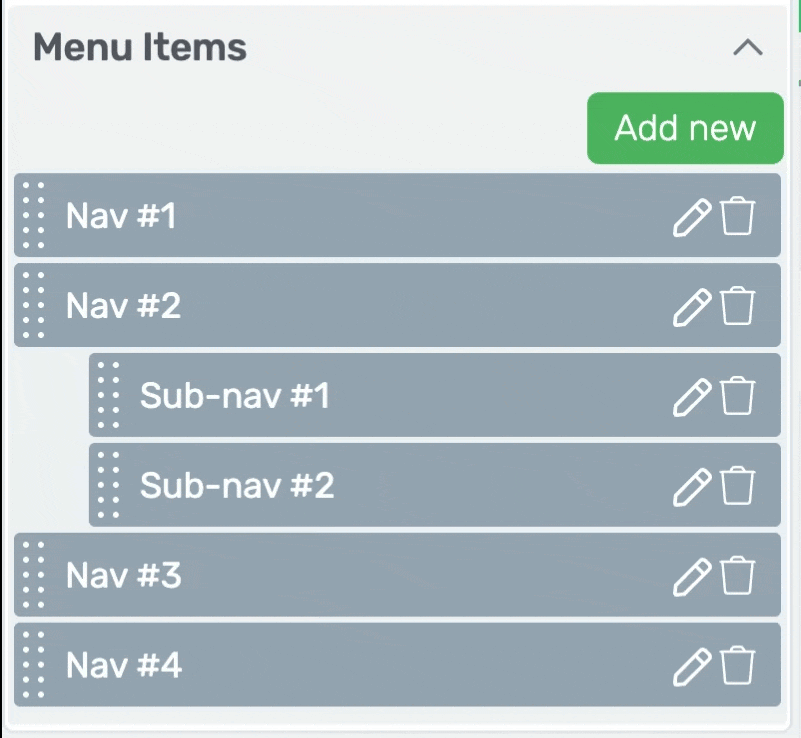Delete Sub-nav #1 with the trash icon
The height and width of the screenshot is (738, 801).
tap(737, 395)
